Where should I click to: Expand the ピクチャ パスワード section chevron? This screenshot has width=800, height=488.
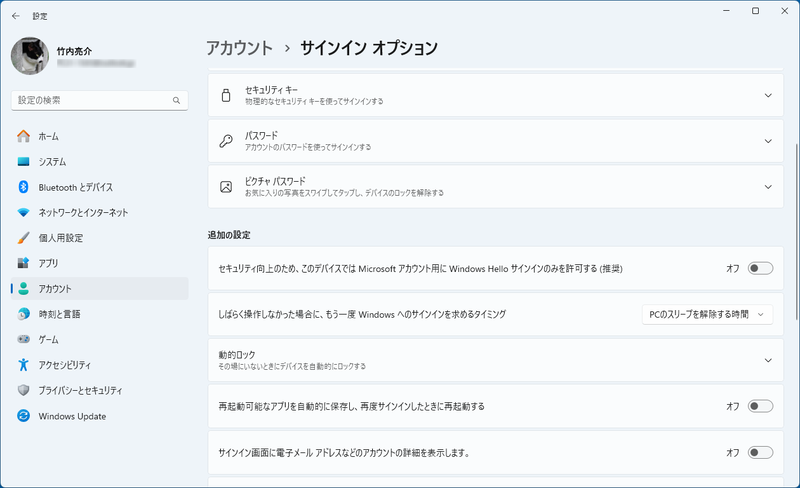(768, 187)
